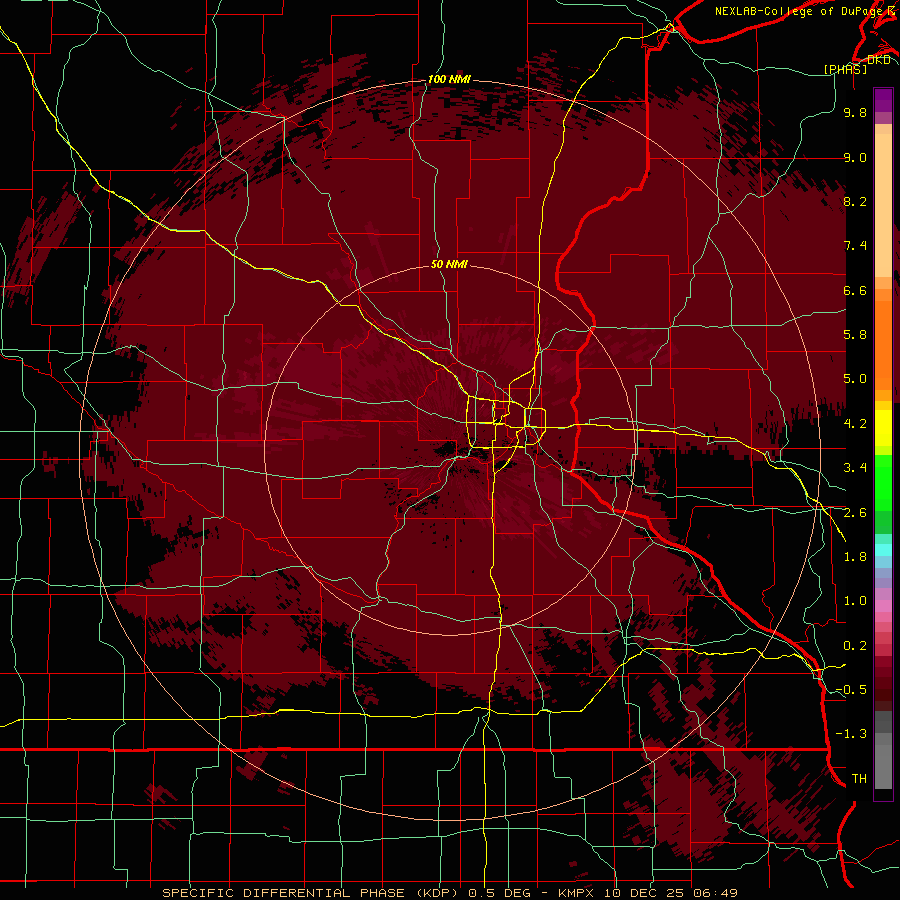This screenshot has height=900, width=900.
Task: Click the -0.5 legend value
Action: 851,690
